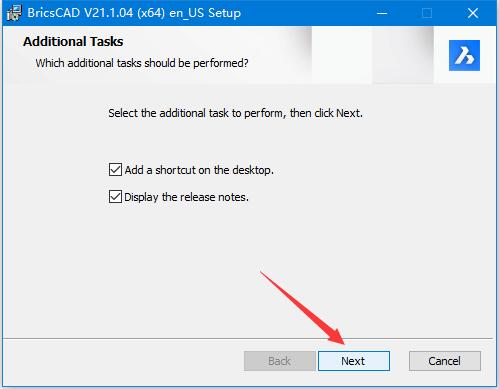Proceed with the Next button
The height and width of the screenshot is (389, 499).
coord(354,361)
